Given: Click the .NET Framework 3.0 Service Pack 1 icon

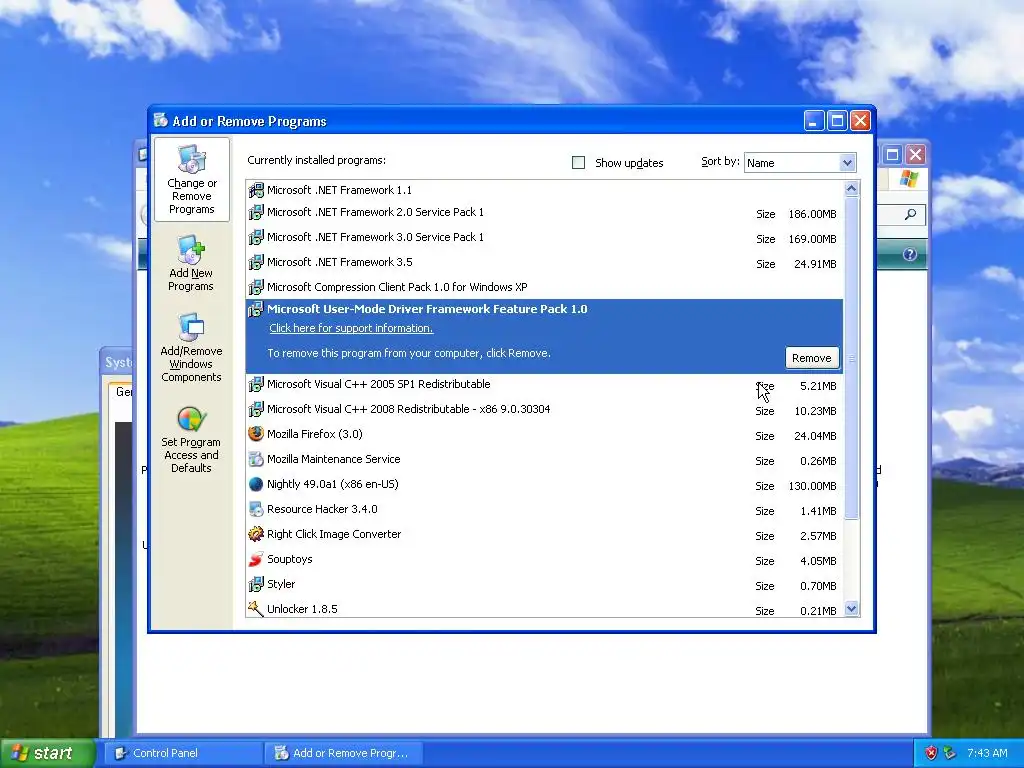Looking at the screenshot, I should [x=256, y=237].
